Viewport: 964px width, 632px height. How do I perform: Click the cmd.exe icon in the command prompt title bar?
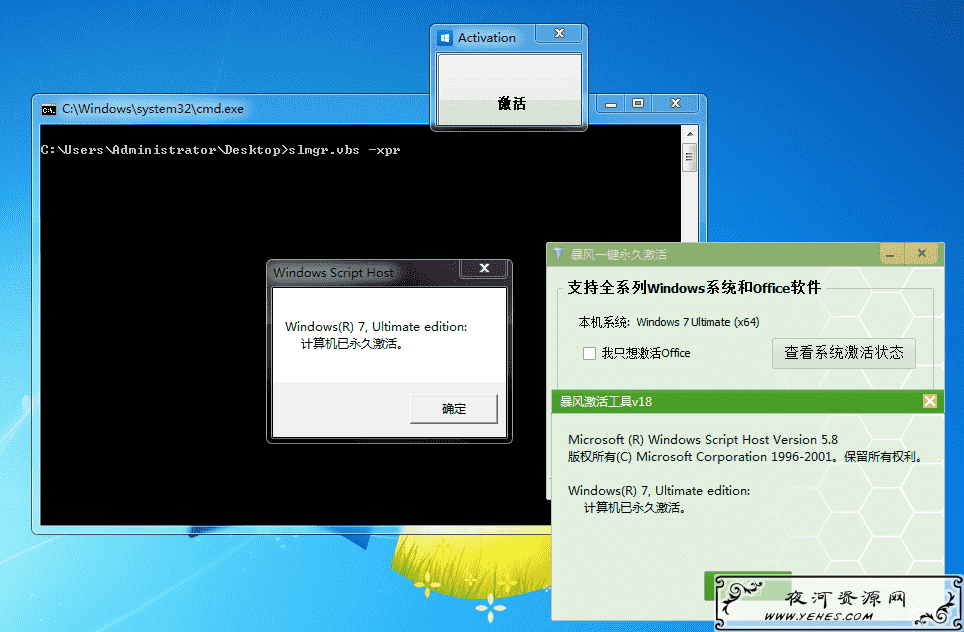pos(49,109)
